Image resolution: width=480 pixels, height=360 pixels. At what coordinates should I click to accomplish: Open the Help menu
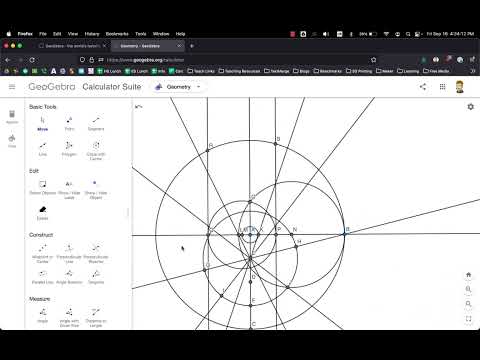[180, 34]
